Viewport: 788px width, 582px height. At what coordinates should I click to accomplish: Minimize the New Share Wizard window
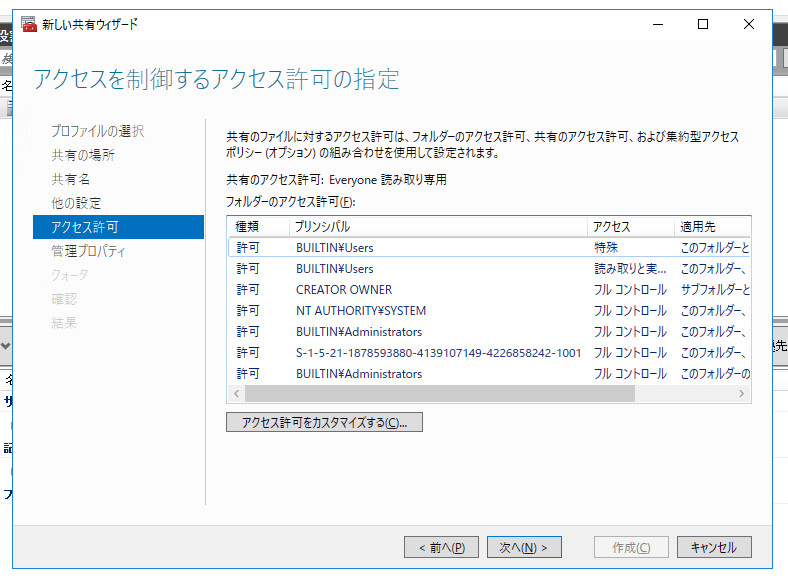(x=658, y=24)
